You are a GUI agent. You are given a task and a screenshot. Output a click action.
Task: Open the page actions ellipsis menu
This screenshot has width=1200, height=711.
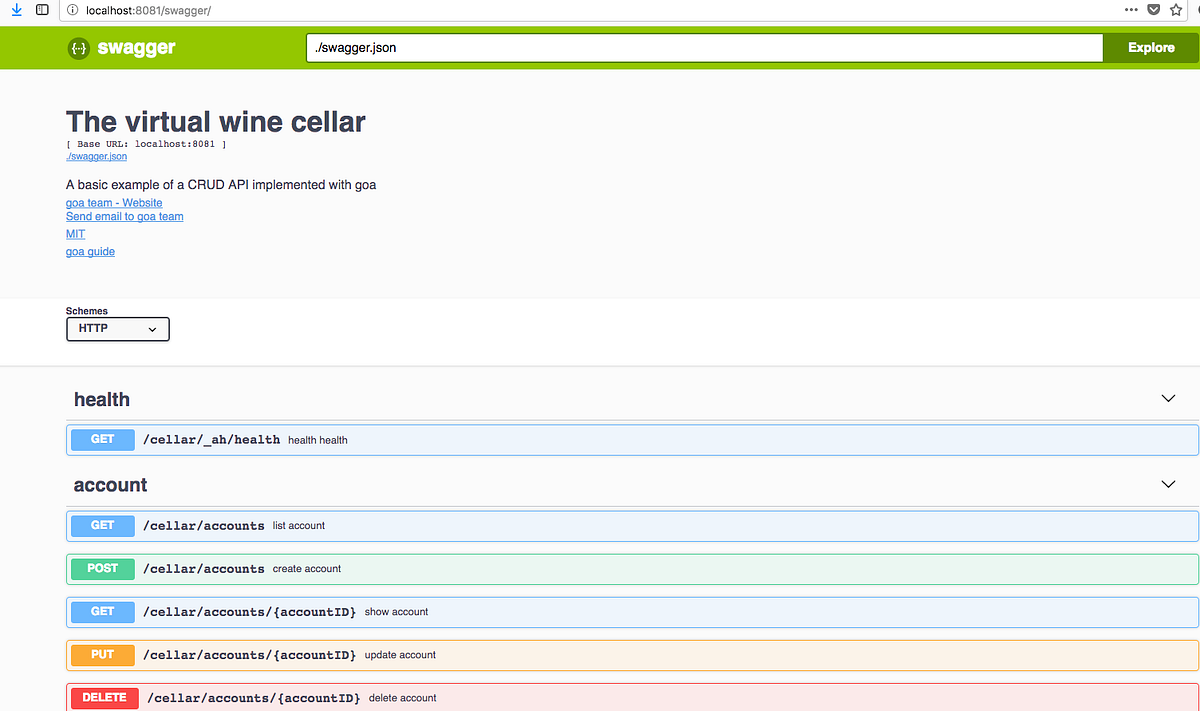(1130, 9)
